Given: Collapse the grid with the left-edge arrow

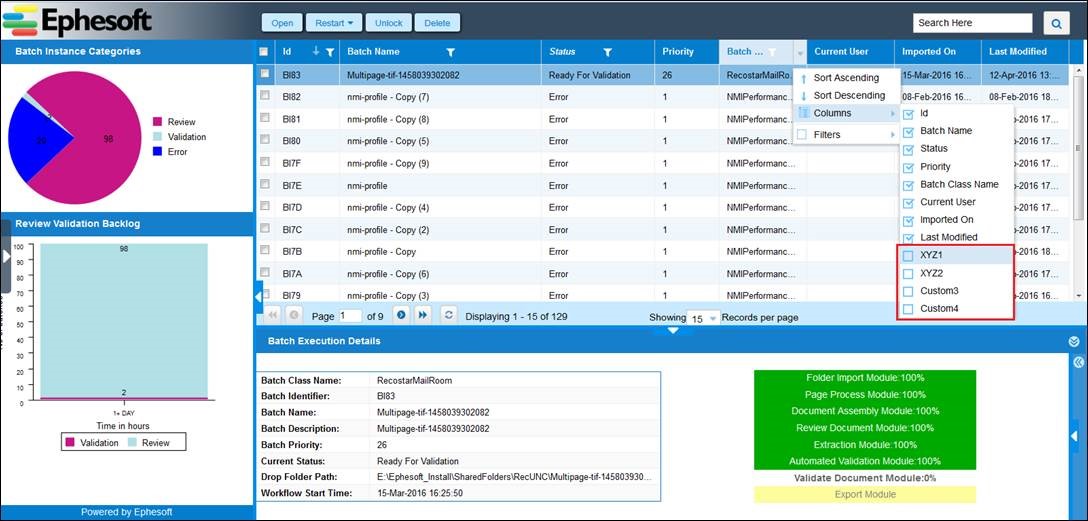Looking at the screenshot, I should click(x=259, y=296).
